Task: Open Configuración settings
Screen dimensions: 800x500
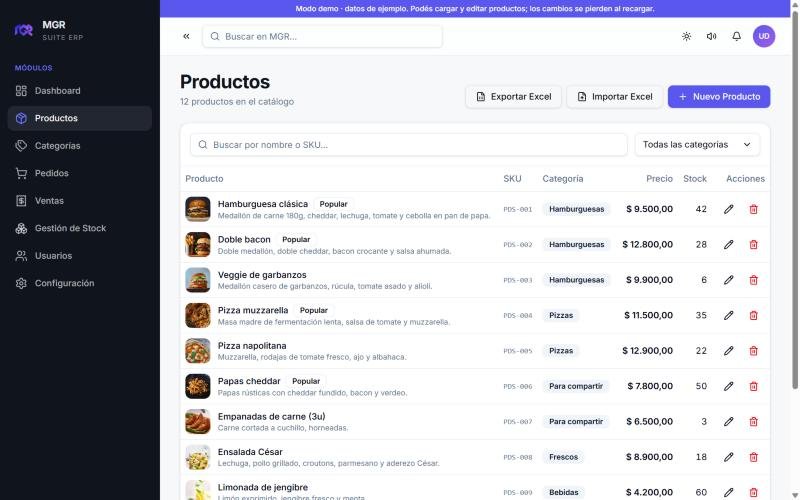Action: click(x=80, y=284)
